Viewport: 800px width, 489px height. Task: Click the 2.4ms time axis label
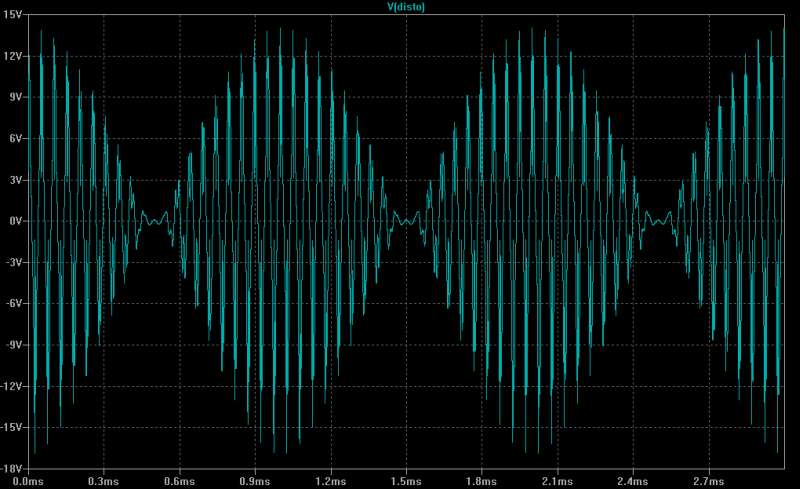coord(633,481)
